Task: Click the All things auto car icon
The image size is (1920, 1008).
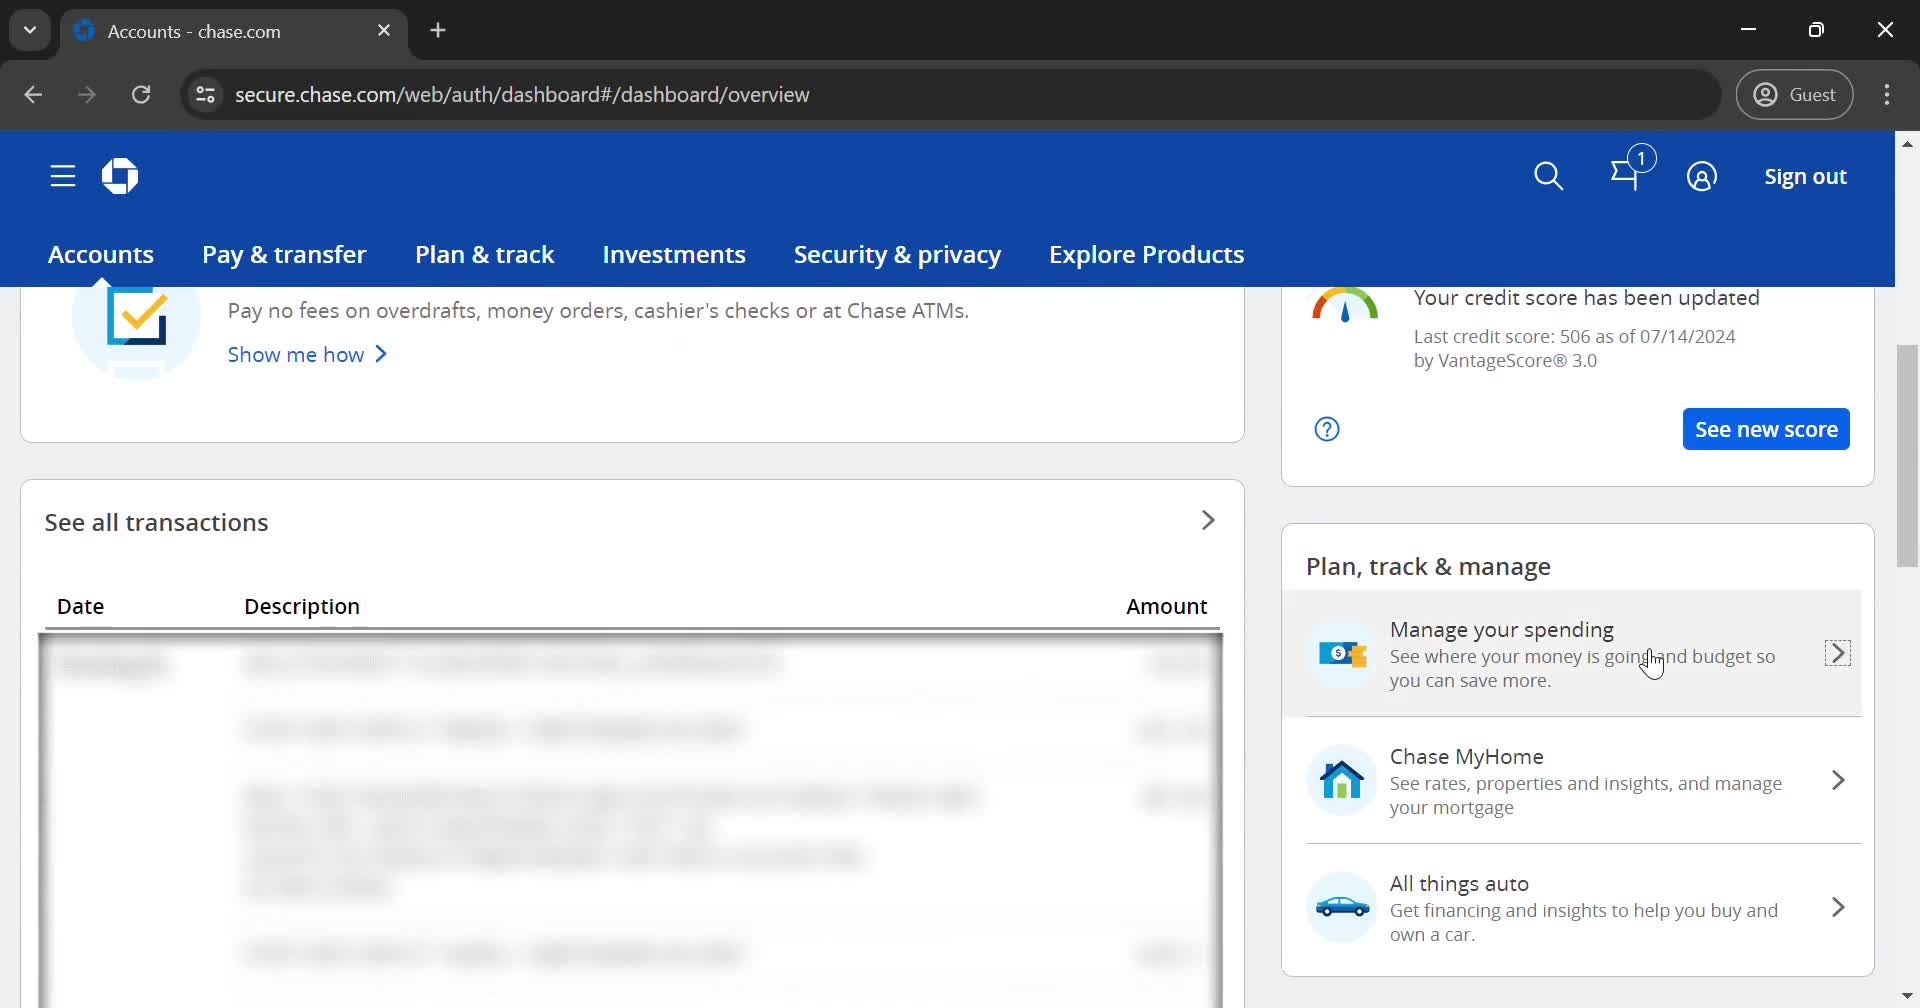Action: pyautogui.click(x=1342, y=907)
